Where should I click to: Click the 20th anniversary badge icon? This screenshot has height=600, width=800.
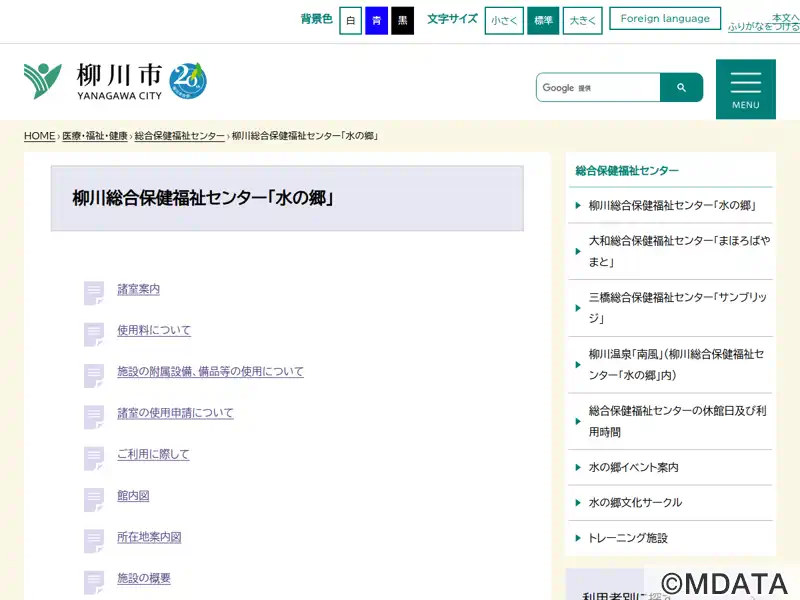click(x=188, y=80)
